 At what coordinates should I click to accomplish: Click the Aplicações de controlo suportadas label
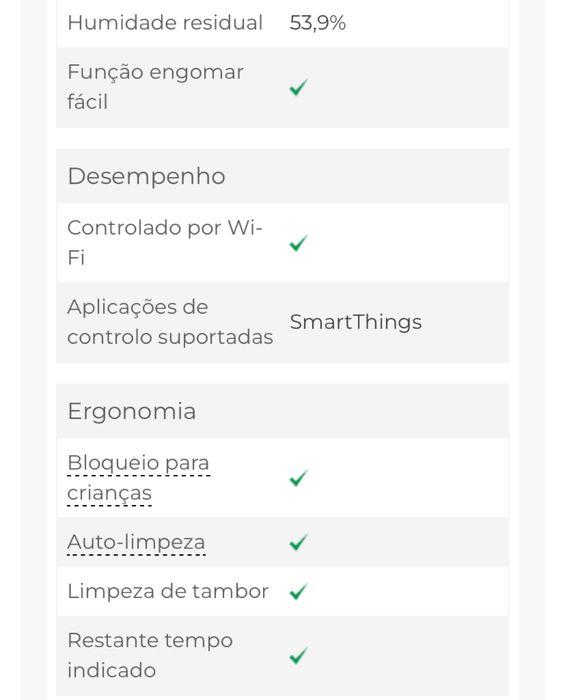(170, 322)
